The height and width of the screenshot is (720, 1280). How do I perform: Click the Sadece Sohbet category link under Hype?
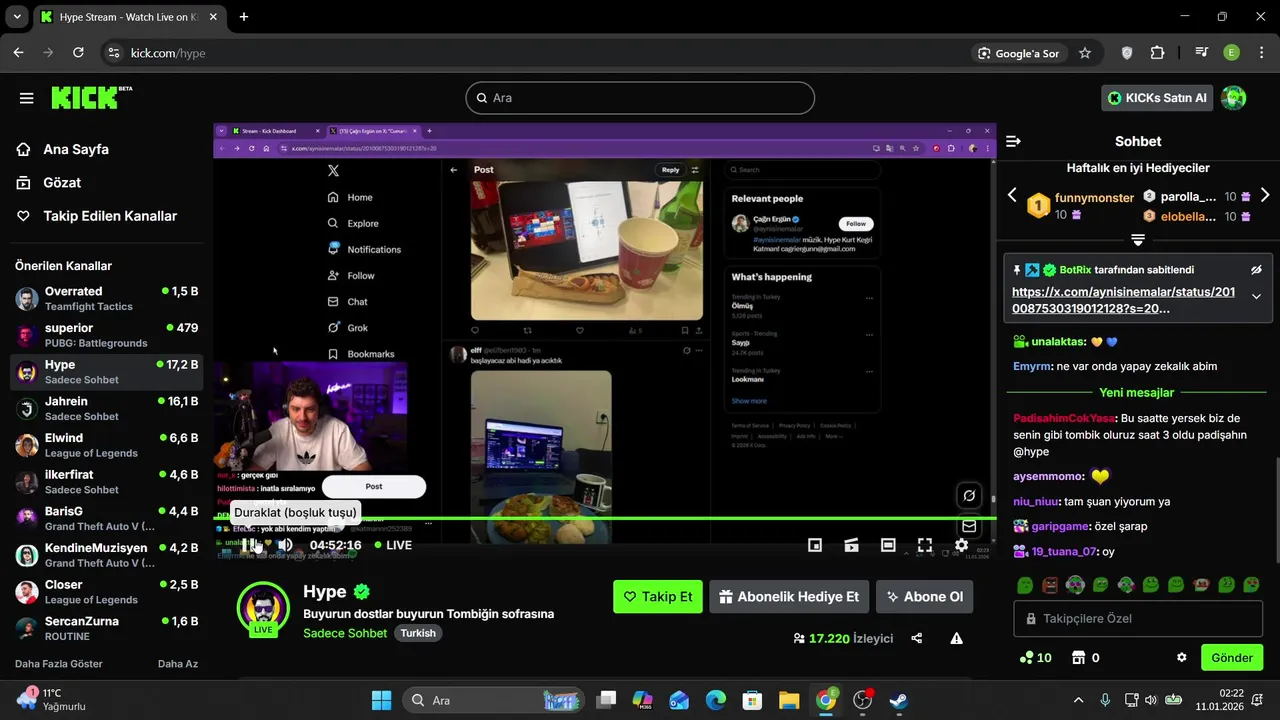click(x=345, y=633)
